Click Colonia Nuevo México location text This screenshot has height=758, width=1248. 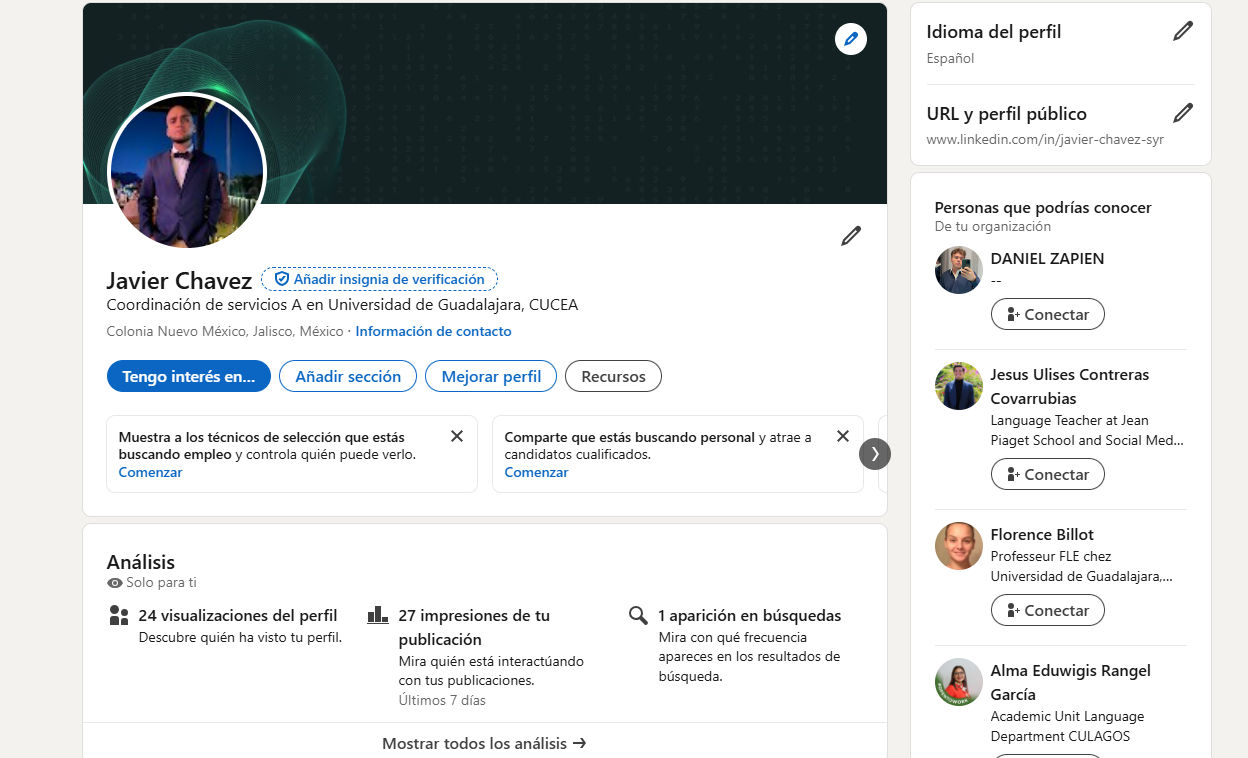[225, 331]
